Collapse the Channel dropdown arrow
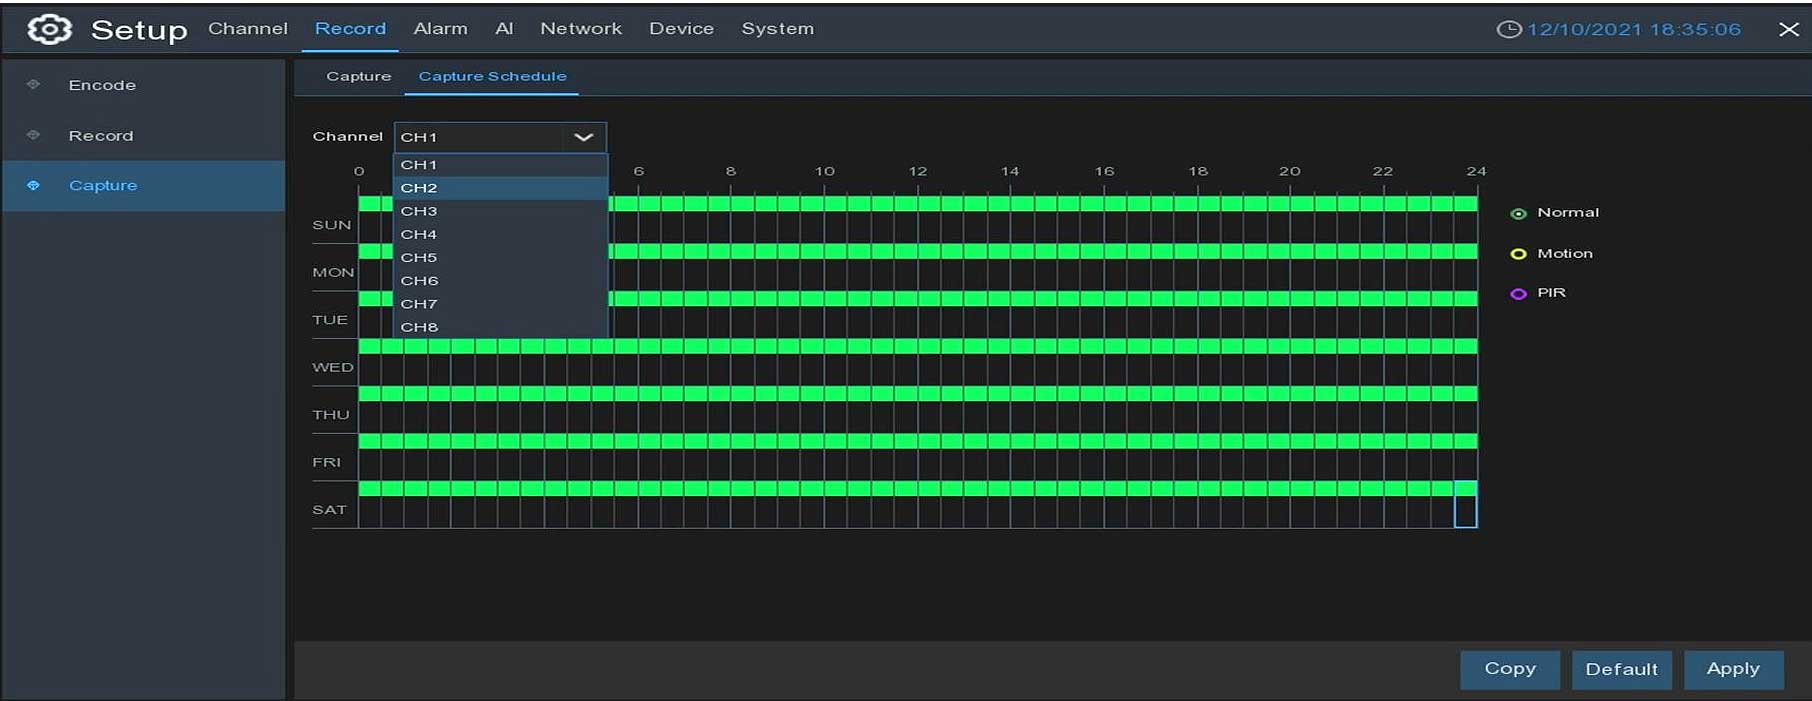Viewport: 1812px width, 701px height. (x=583, y=137)
